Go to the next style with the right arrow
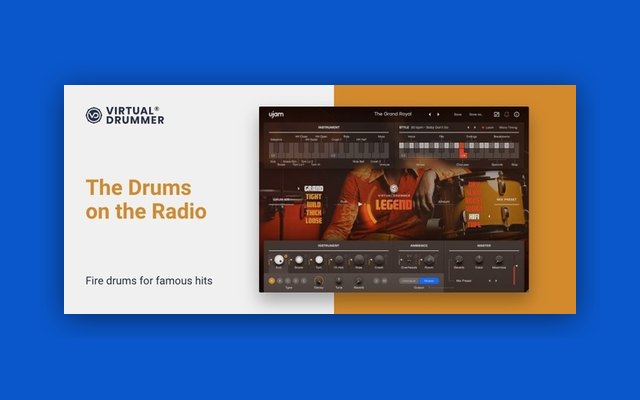Image resolution: width=640 pixels, height=400 pixels. (475, 128)
